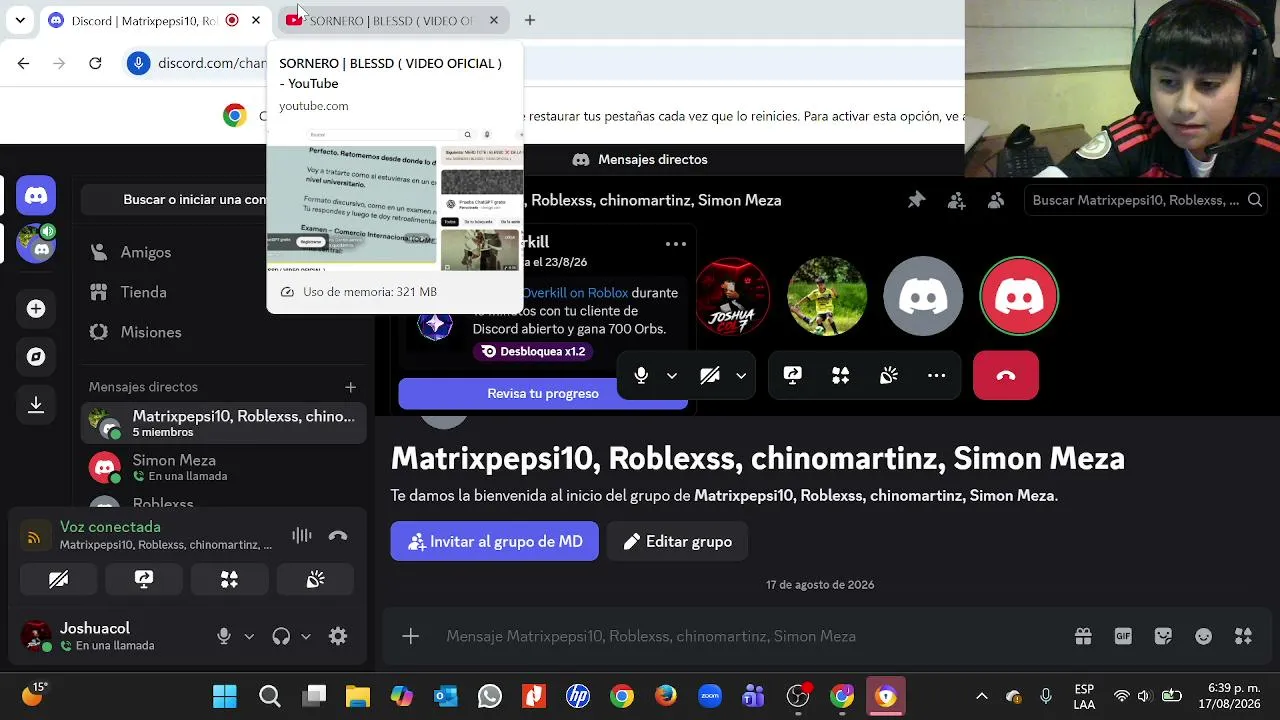Expand microphone options in call controls

pyautogui.click(x=672, y=375)
